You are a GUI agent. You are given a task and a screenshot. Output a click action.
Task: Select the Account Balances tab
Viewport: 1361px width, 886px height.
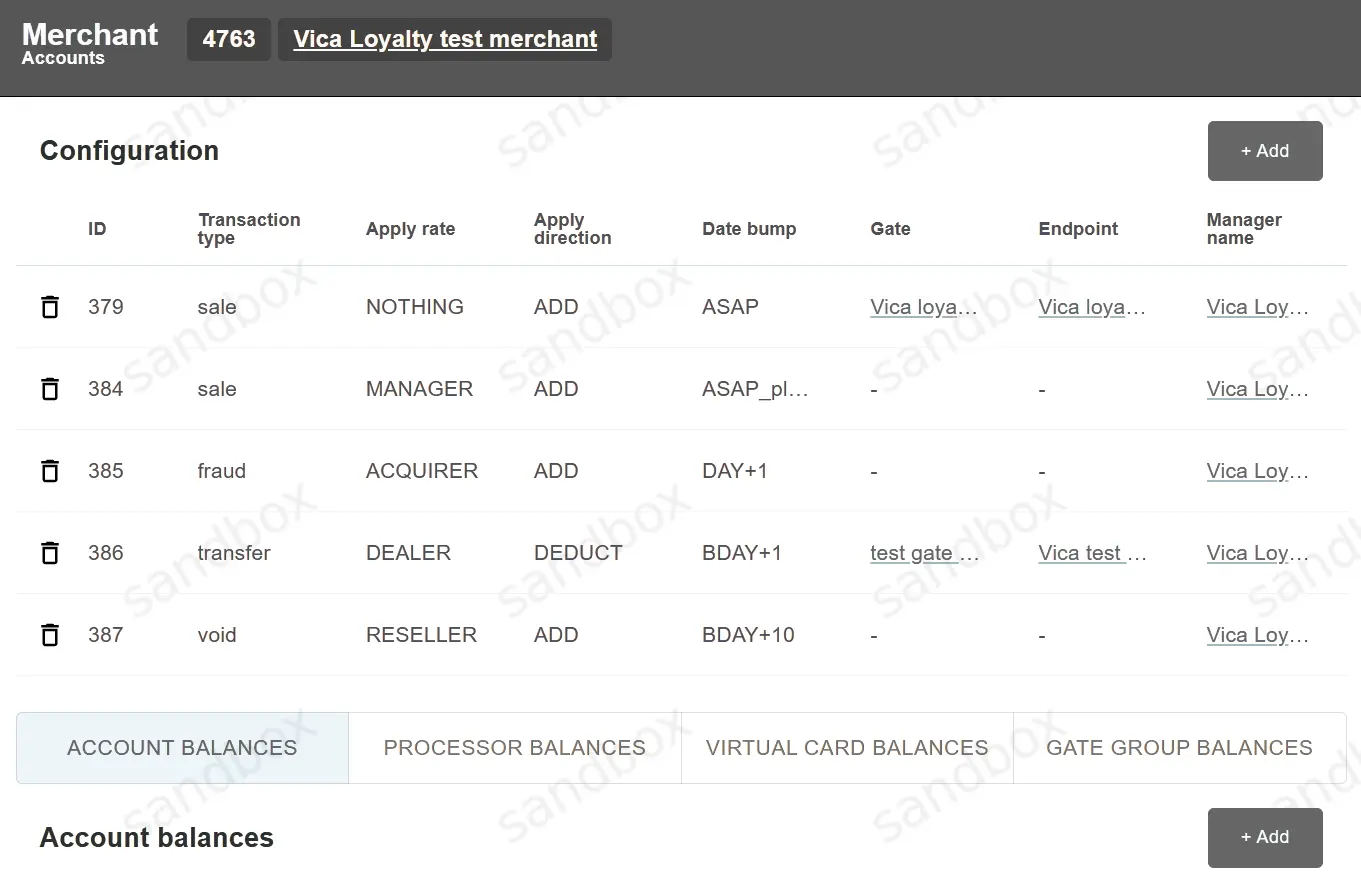tap(182, 748)
